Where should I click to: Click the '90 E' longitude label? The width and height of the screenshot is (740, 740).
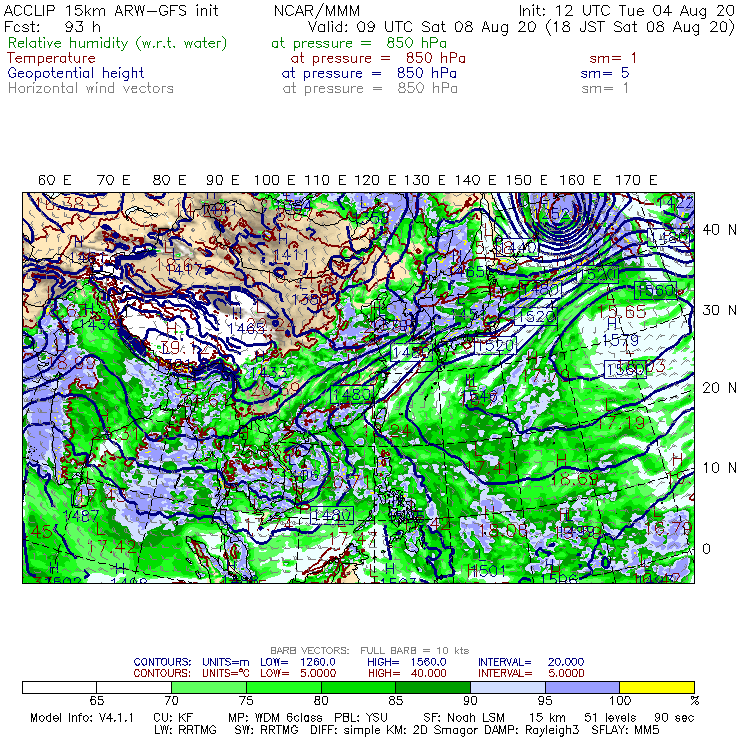click(x=223, y=180)
